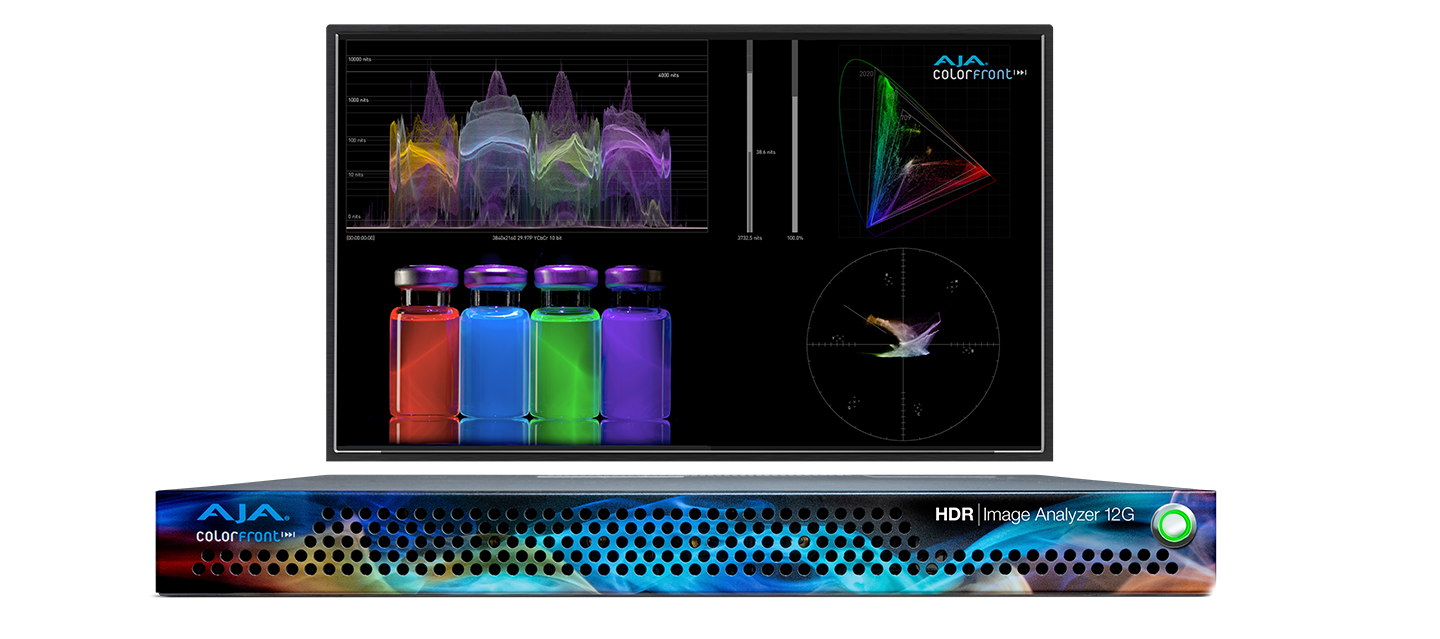Click the 2020 gamut label

tap(867, 74)
